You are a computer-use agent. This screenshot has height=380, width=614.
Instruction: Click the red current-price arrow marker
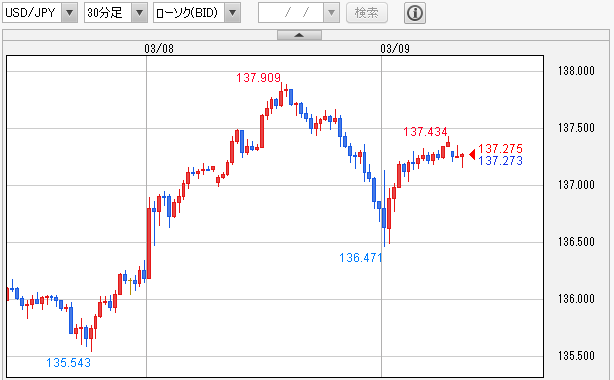tap(472, 154)
